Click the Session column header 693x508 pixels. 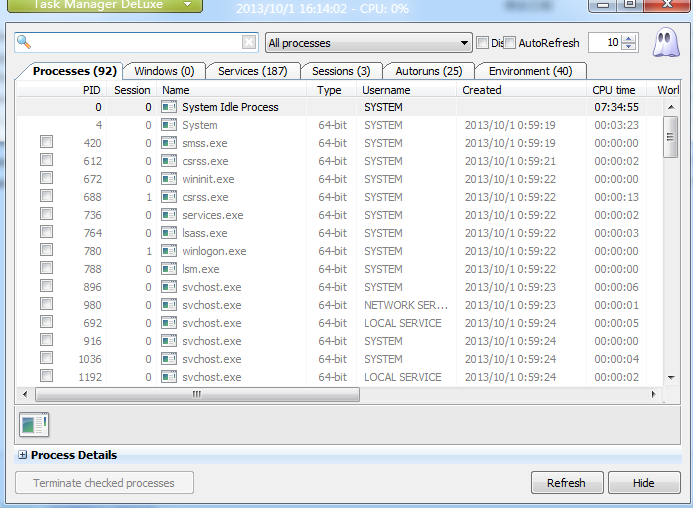(132, 90)
